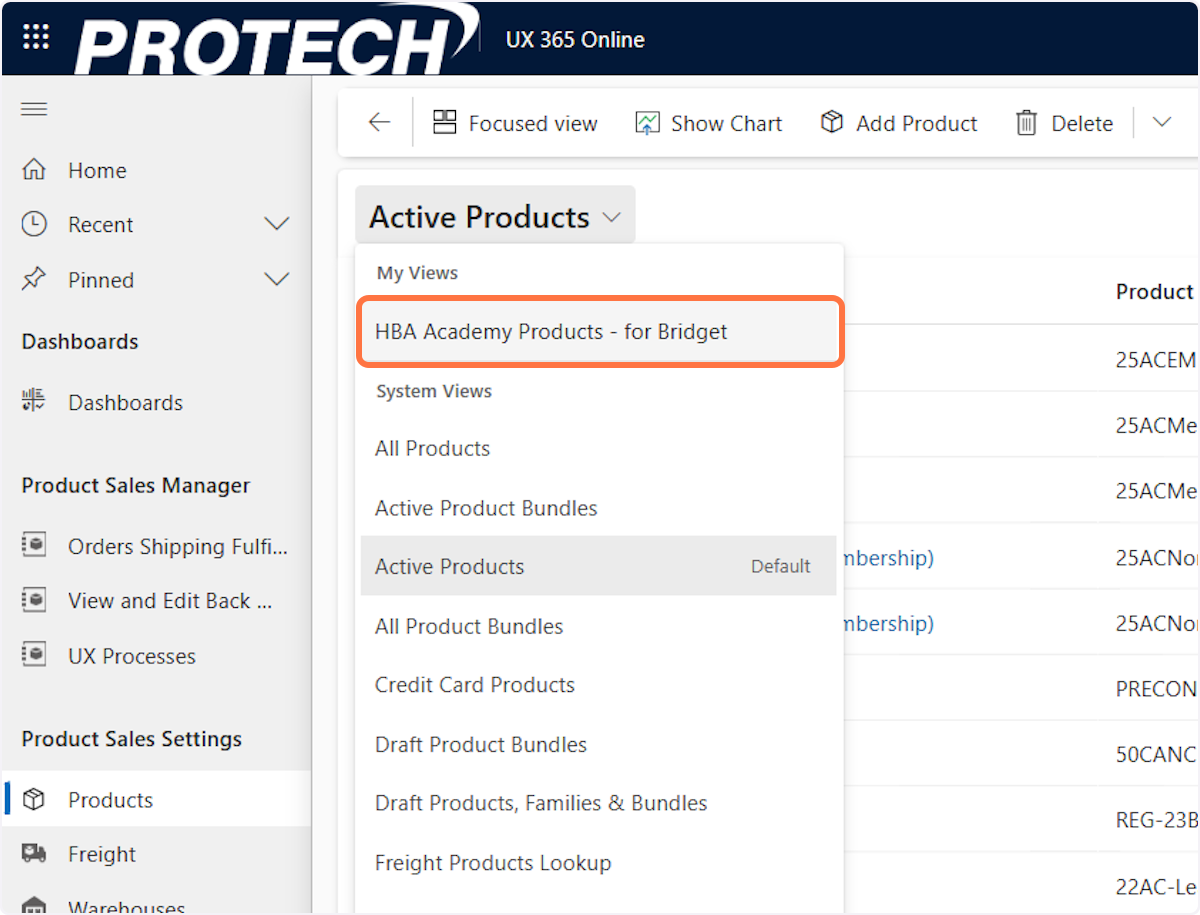Click the Add Product cube icon
Viewport: 1200px width, 915px height.
click(x=832, y=123)
